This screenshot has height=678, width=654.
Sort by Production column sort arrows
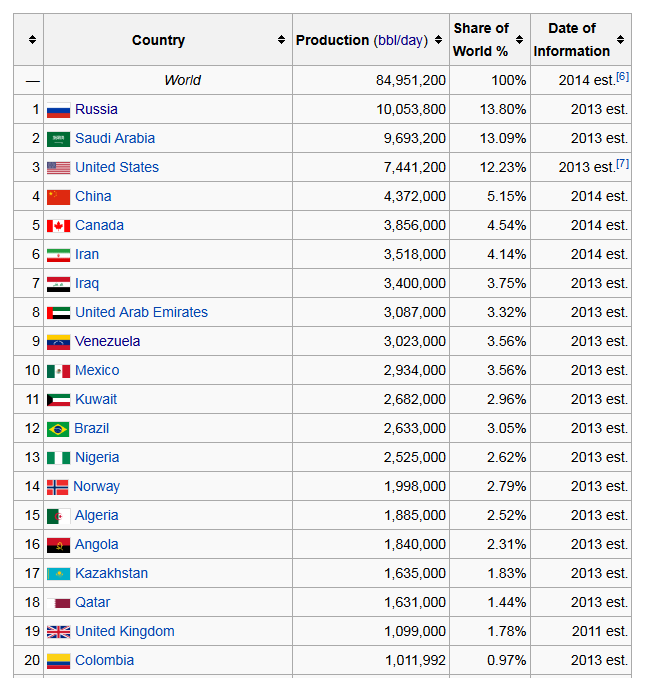438,40
